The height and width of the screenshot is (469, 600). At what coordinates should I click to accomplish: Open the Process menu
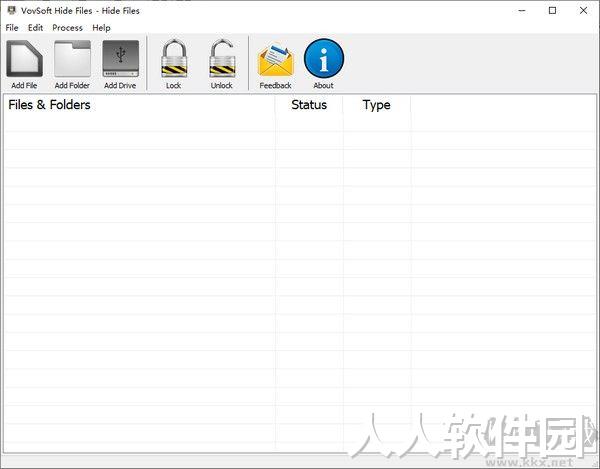tap(67, 28)
